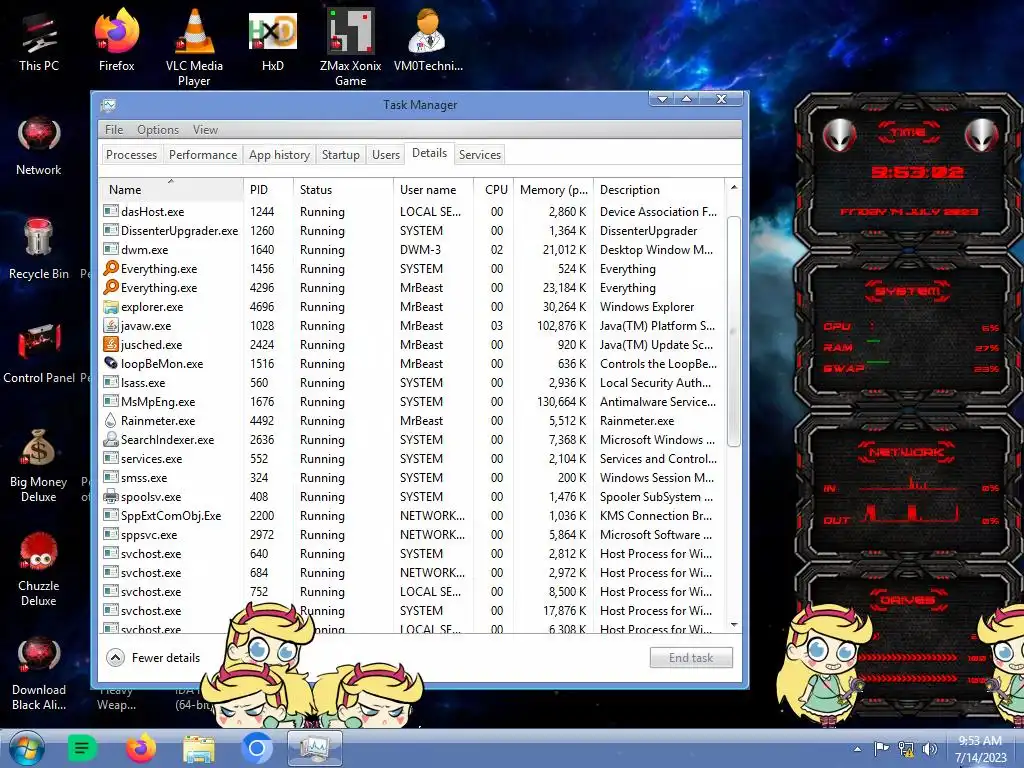
Task: Select the DissenterUpgrader.exe row
Action: coord(411,231)
